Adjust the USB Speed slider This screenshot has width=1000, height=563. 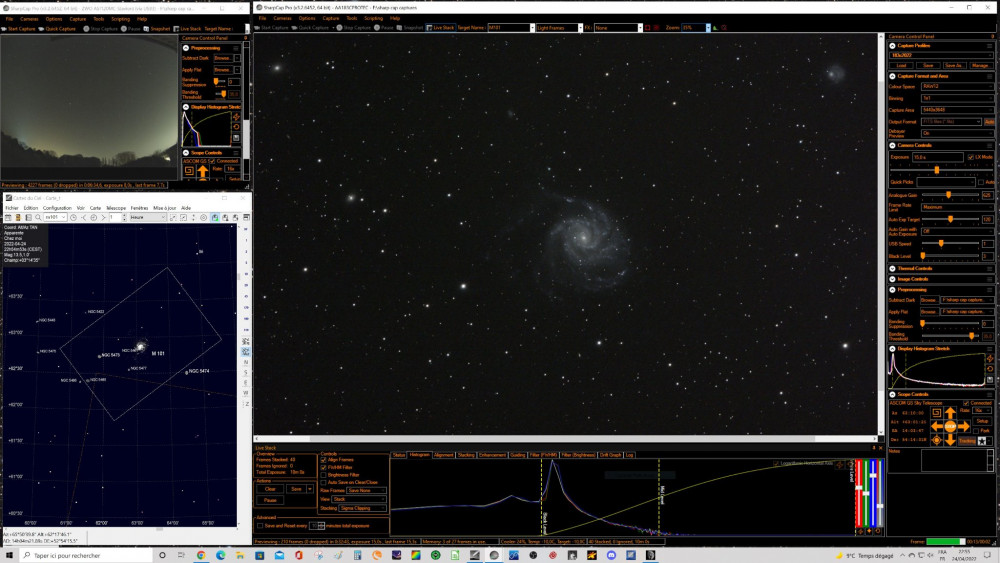(950, 244)
